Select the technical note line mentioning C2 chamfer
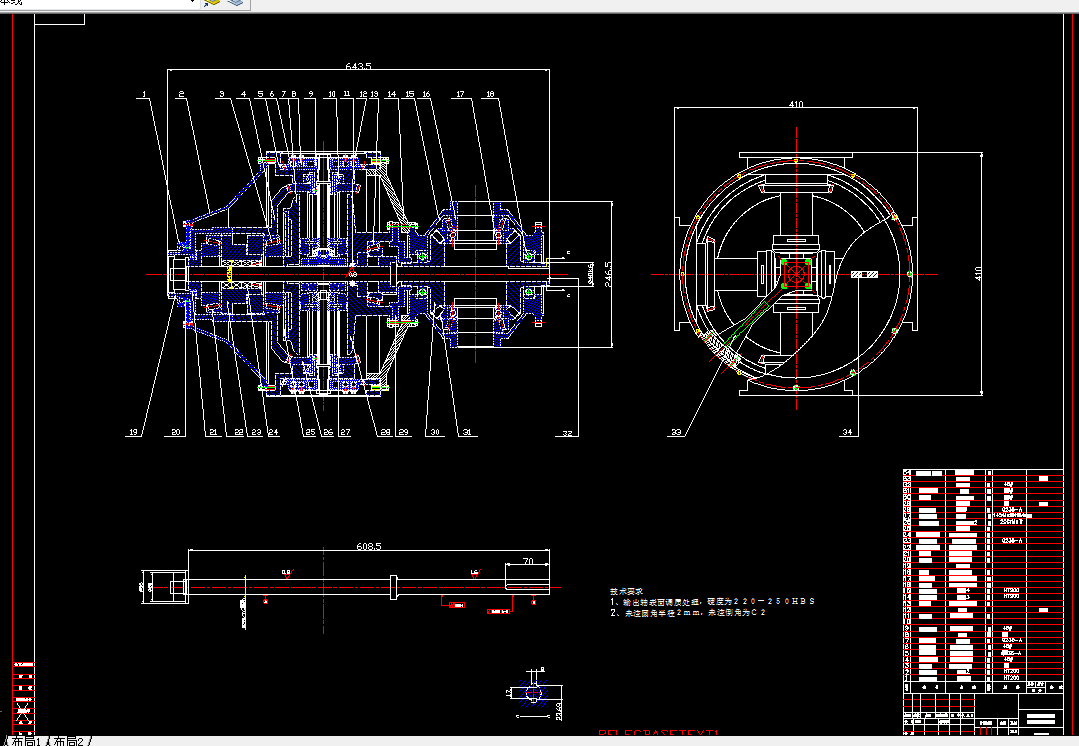The image size is (1079, 746). 687,612
